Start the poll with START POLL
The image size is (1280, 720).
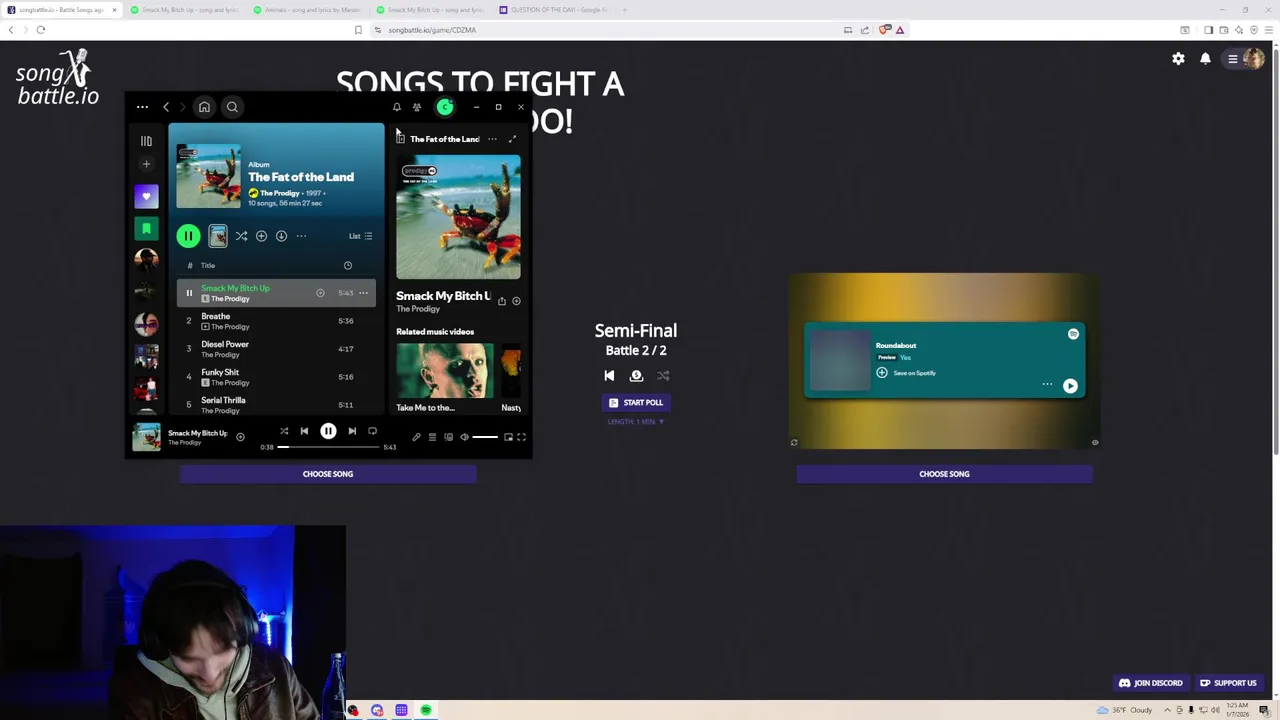coord(636,402)
